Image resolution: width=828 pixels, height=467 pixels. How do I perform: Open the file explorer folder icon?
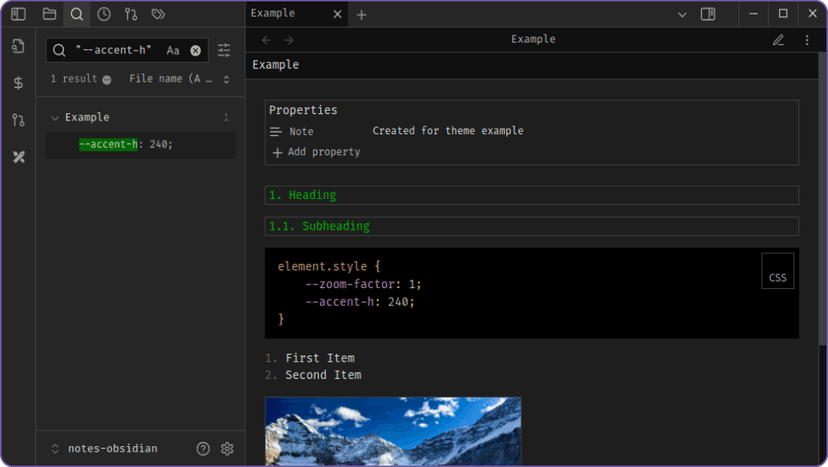(x=49, y=14)
